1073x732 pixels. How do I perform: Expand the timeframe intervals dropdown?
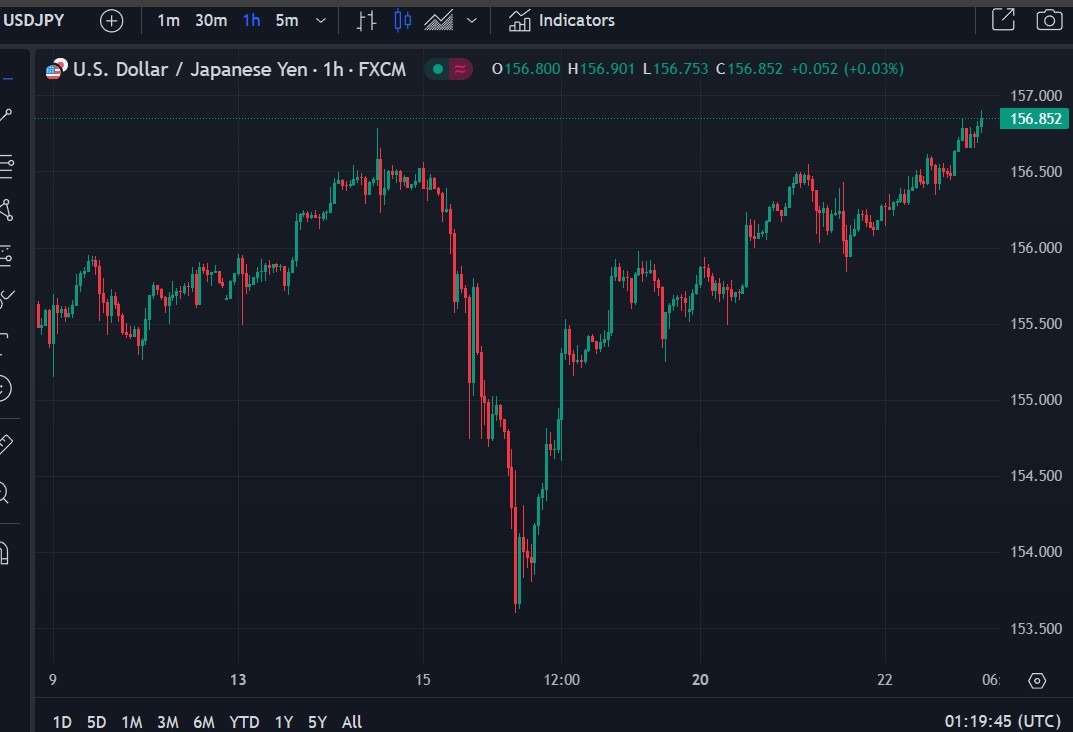(320, 21)
